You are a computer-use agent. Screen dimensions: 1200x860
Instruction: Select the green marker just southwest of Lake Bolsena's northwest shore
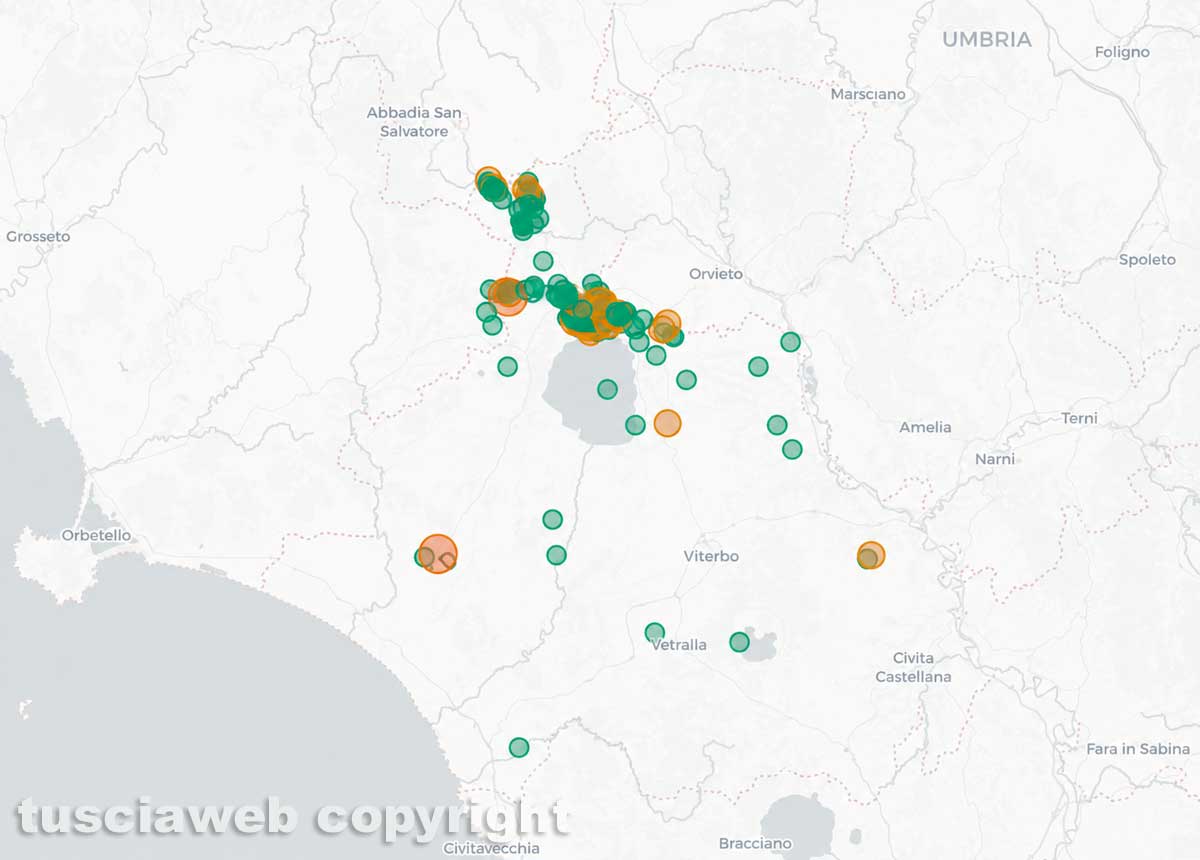click(x=507, y=366)
